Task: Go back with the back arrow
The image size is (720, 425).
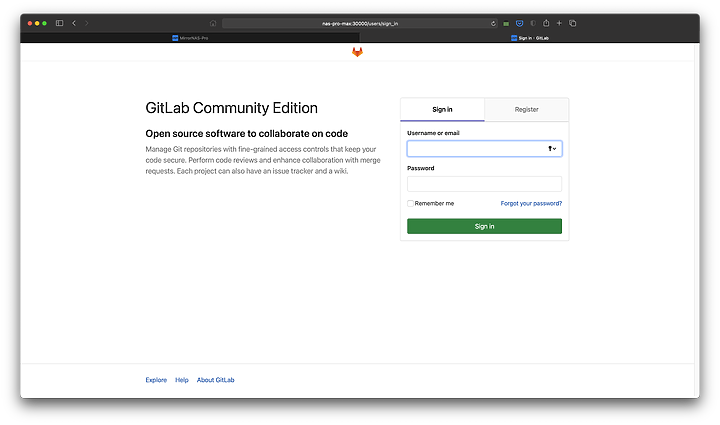Action: click(x=74, y=23)
